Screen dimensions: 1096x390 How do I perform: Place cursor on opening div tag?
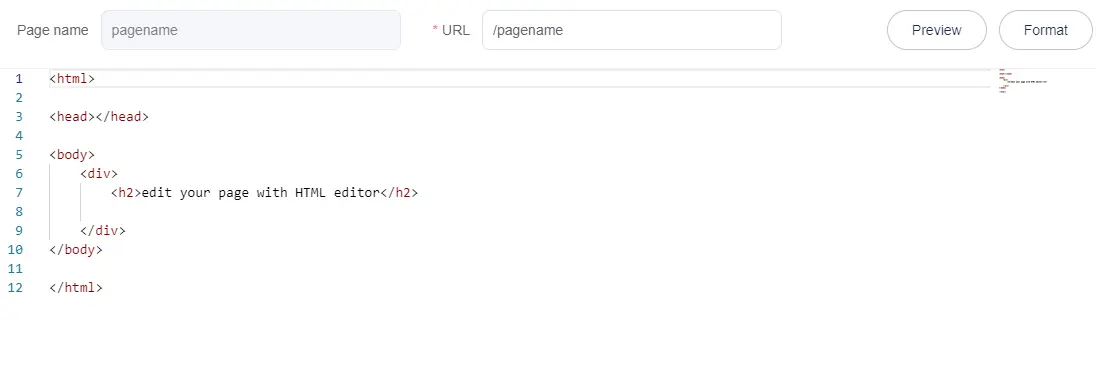pos(99,173)
